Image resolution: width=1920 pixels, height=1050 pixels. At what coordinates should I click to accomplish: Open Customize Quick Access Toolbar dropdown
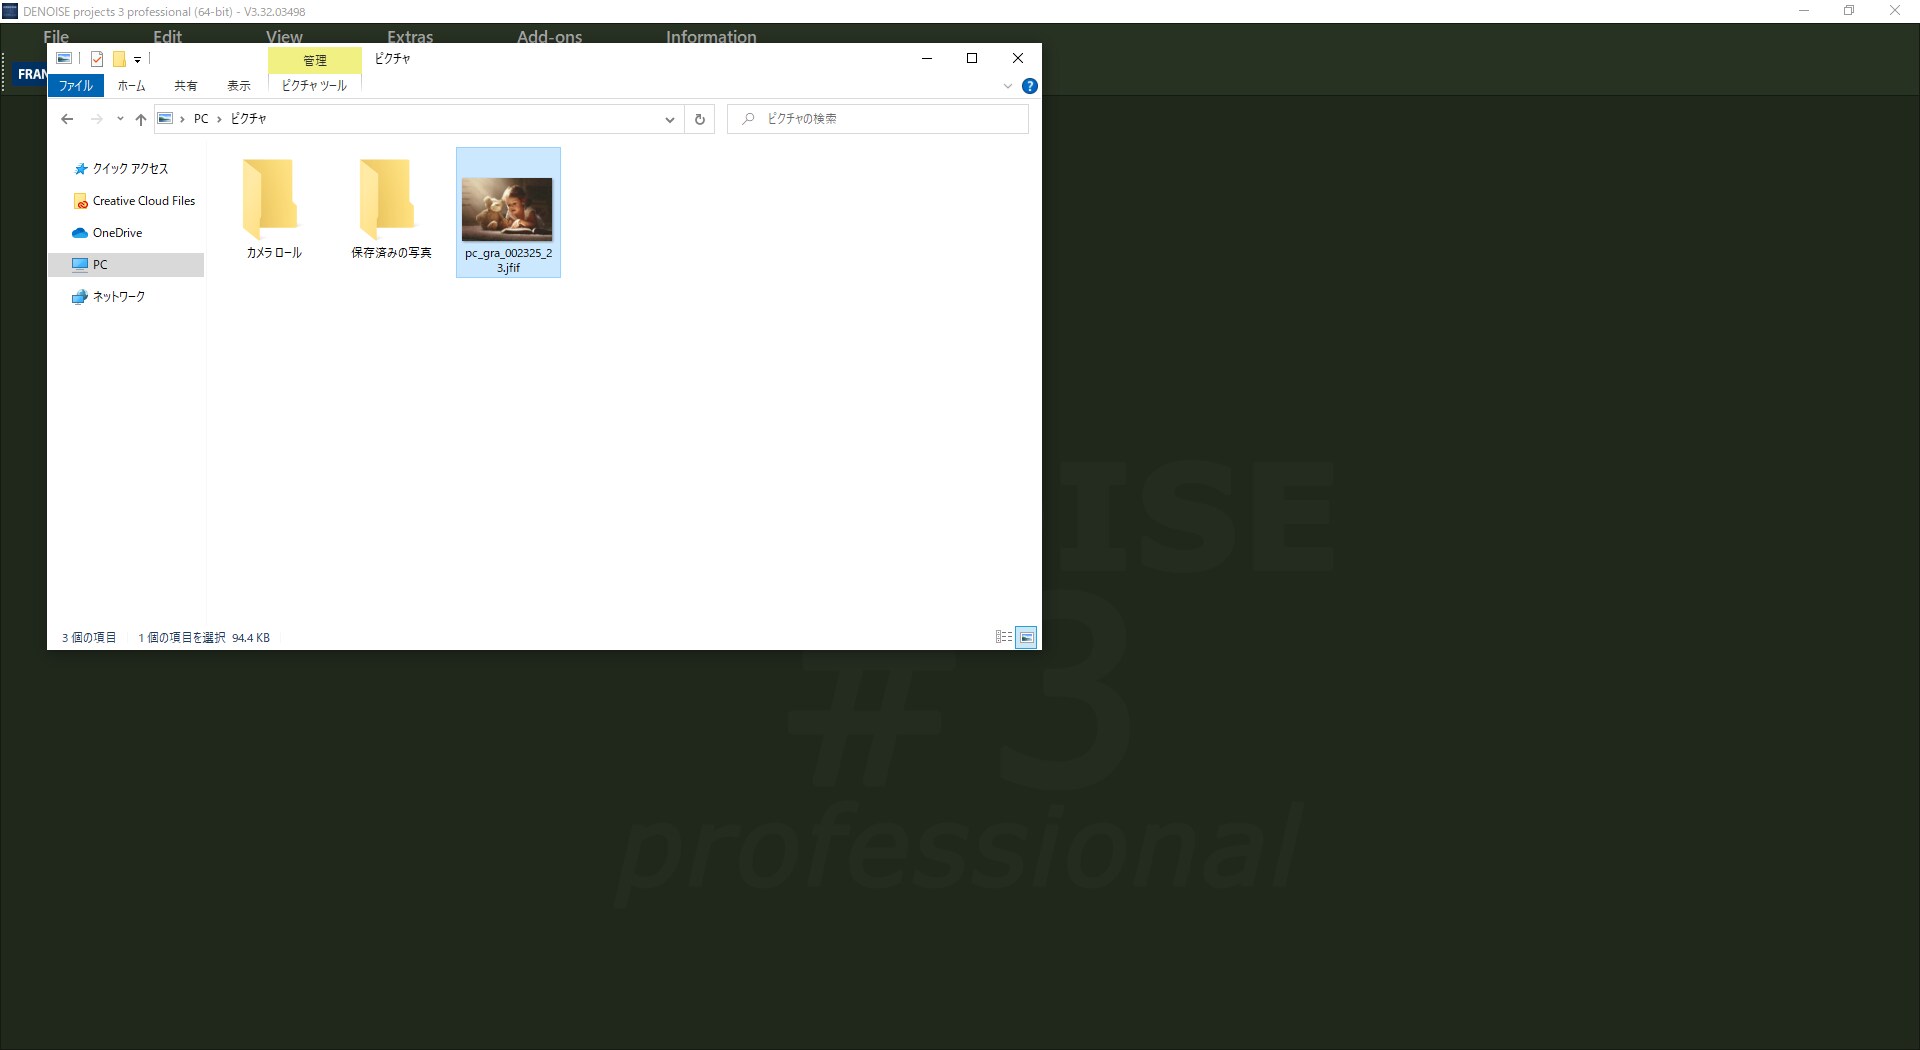tap(138, 59)
